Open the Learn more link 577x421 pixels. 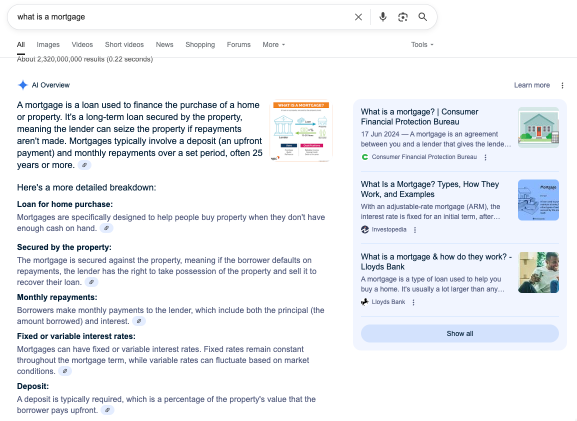[x=532, y=85]
